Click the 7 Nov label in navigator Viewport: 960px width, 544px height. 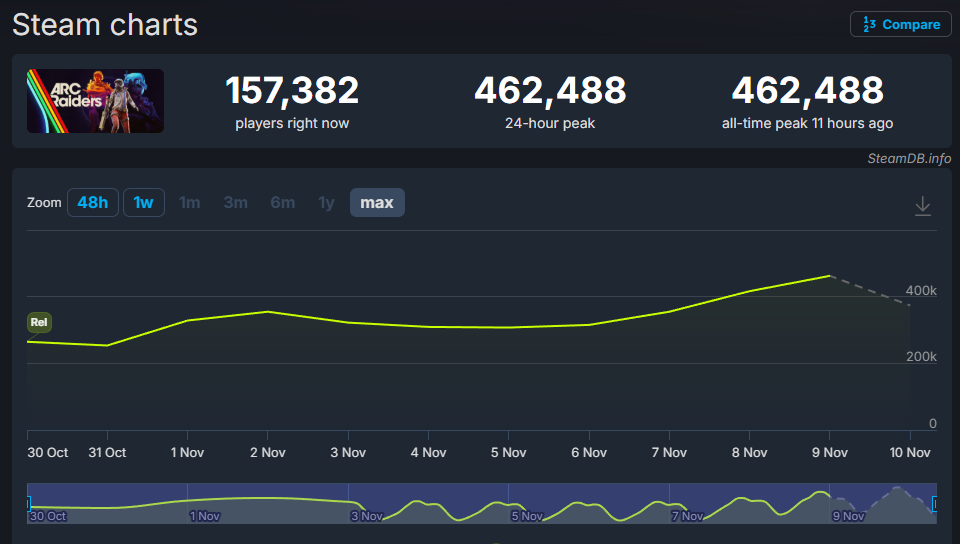point(688,516)
